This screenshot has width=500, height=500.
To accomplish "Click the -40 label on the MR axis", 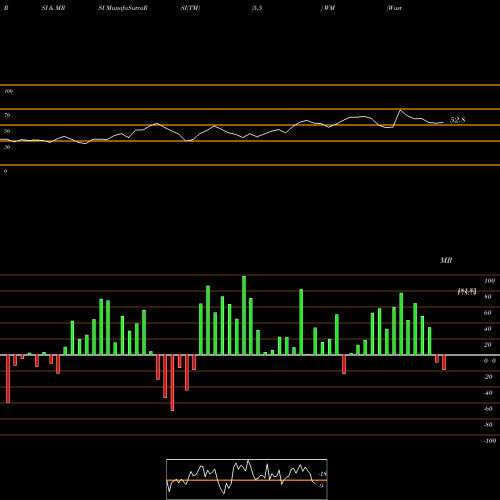I will [488, 393].
